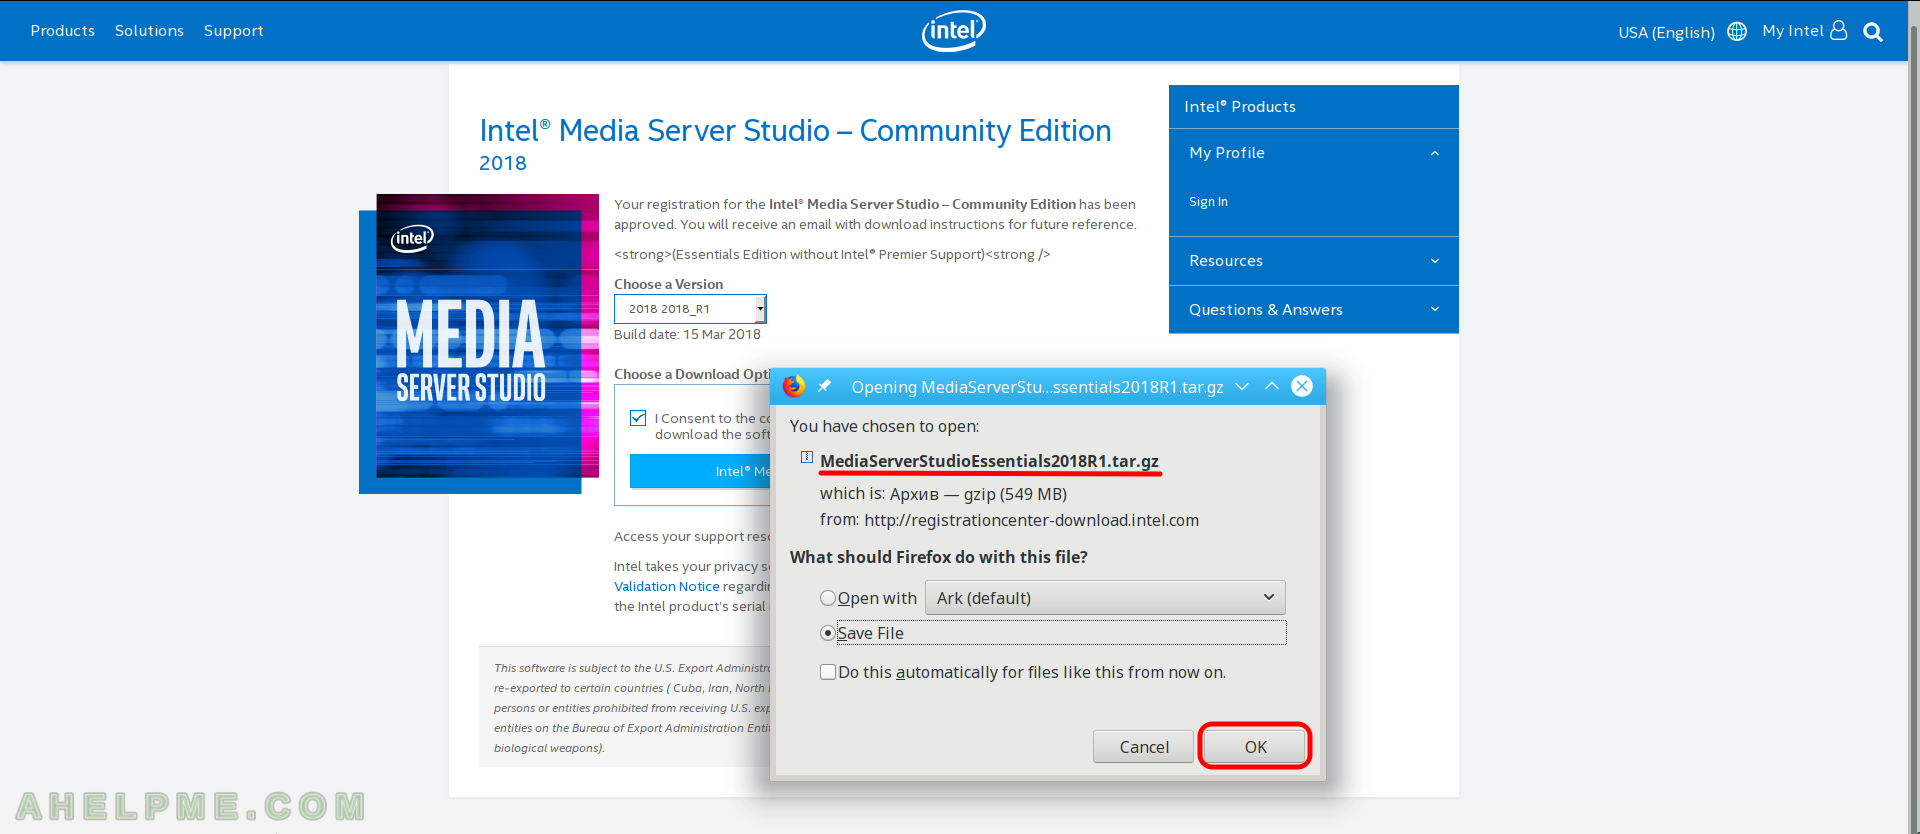Confirm the download with the OK button
The image size is (1920, 834).
click(x=1255, y=747)
